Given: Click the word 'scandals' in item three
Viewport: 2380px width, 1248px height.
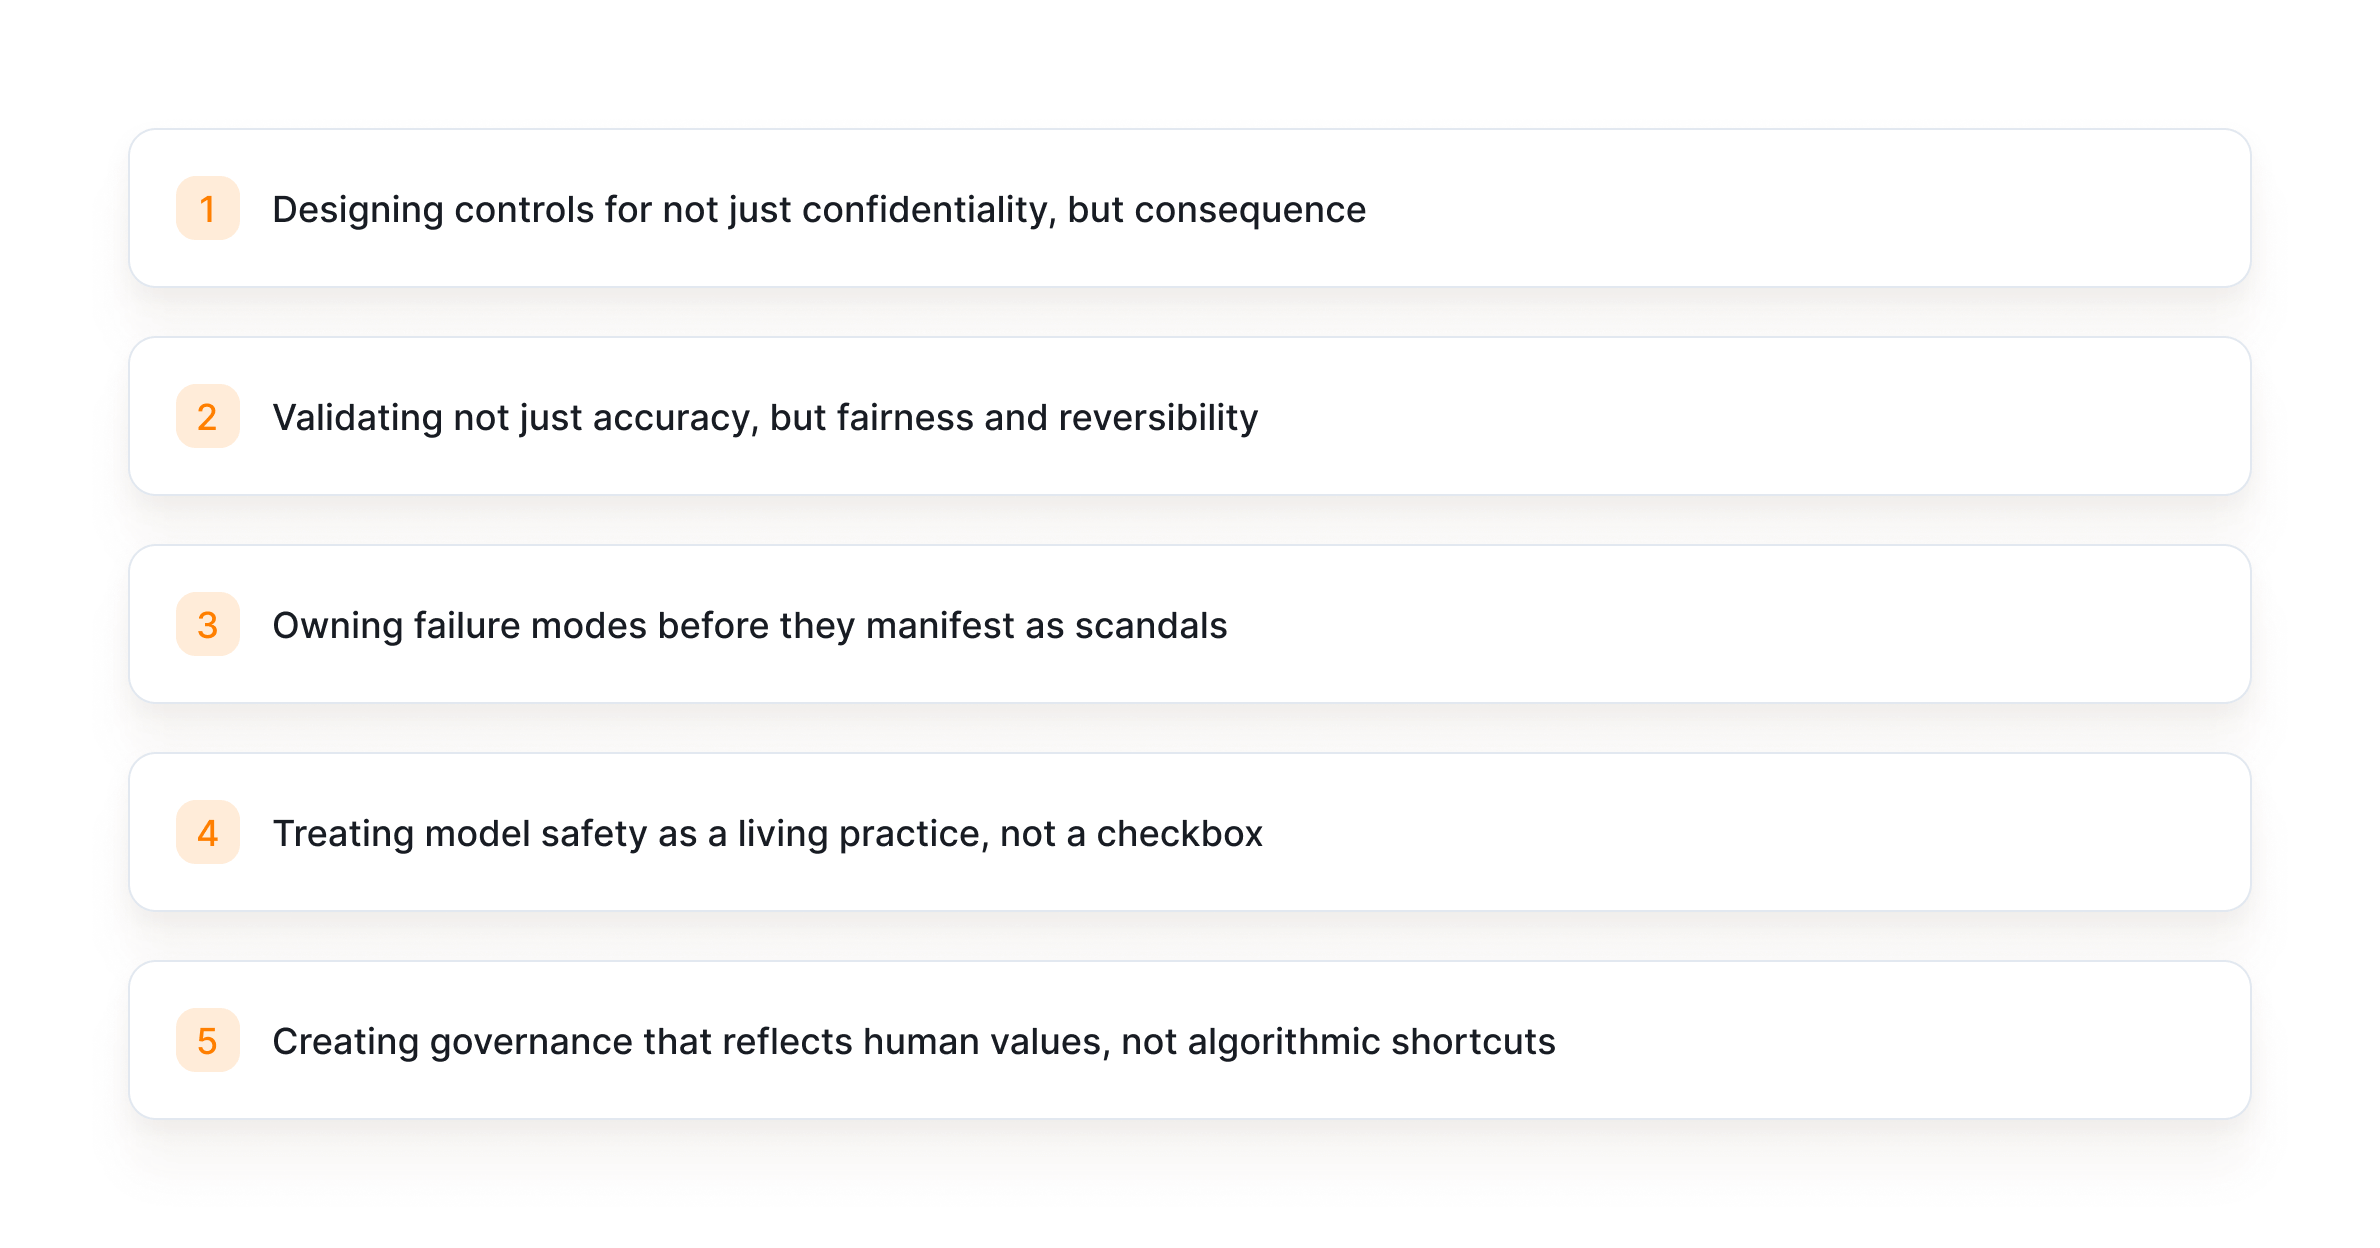Looking at the screenshot, I should tap(1150, 626).
